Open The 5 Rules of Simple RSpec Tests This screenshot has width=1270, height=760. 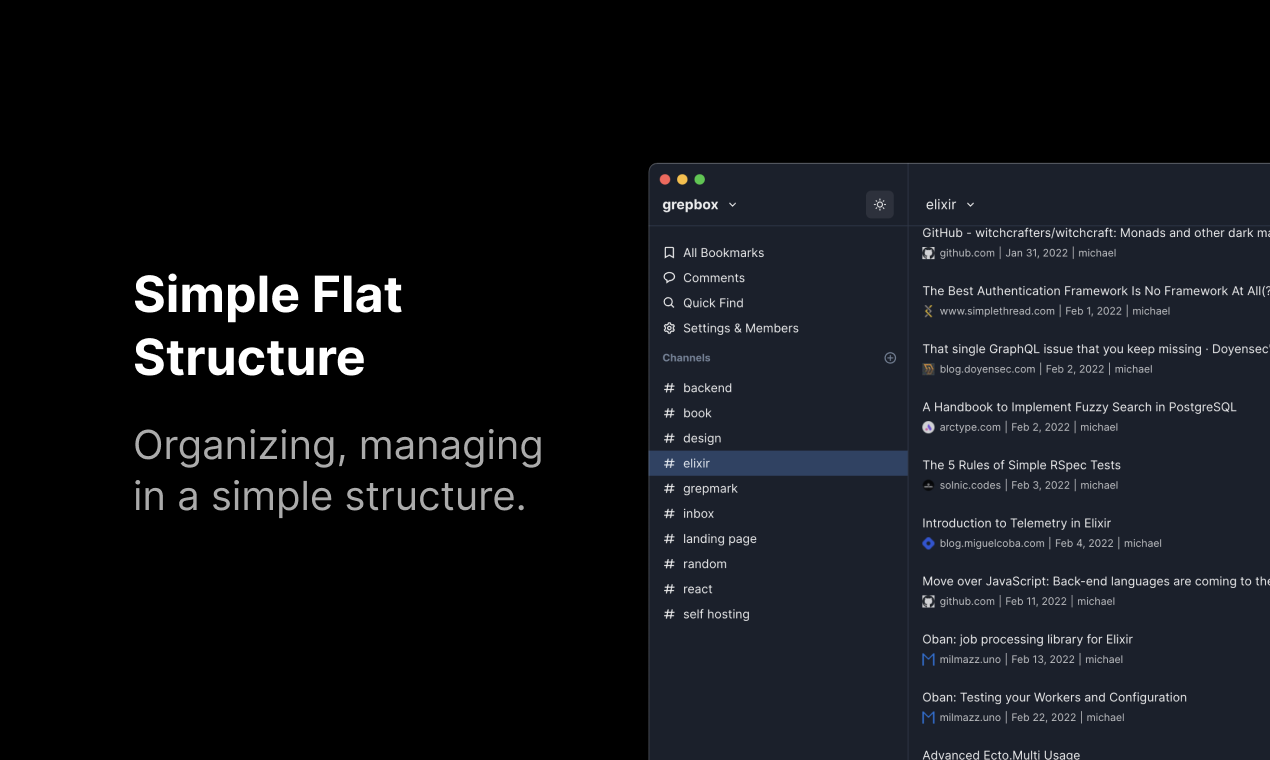1021,465
